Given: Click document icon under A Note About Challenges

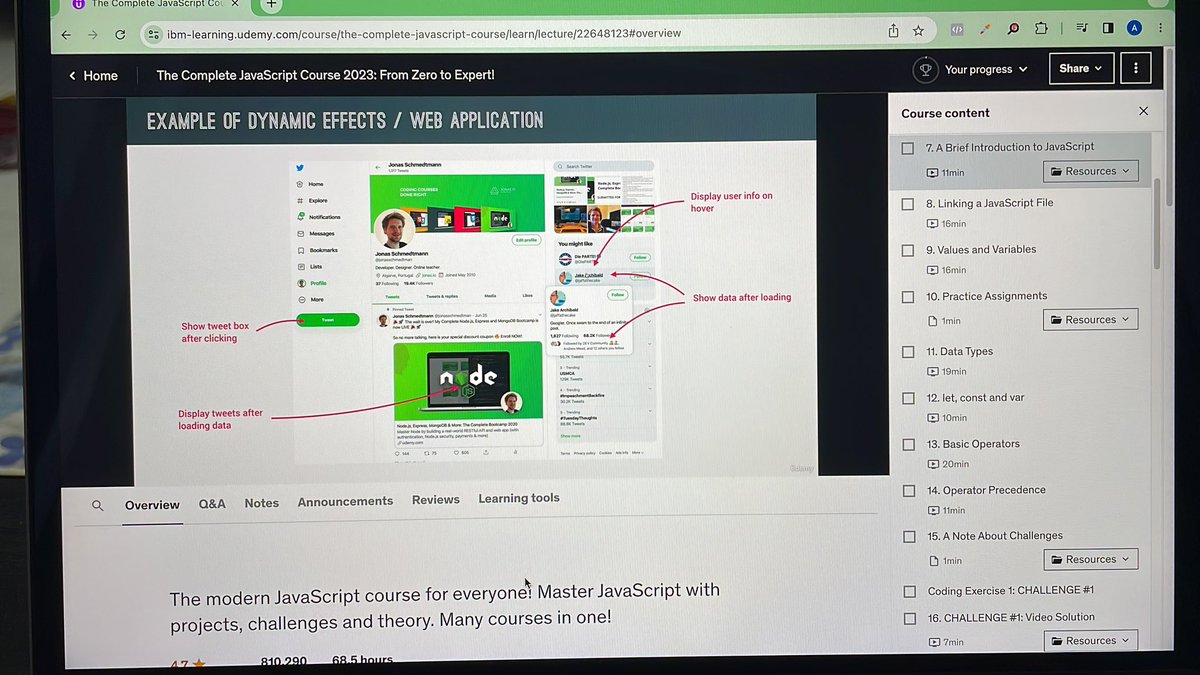Looking at the screenshot, I should pos(932,561).
